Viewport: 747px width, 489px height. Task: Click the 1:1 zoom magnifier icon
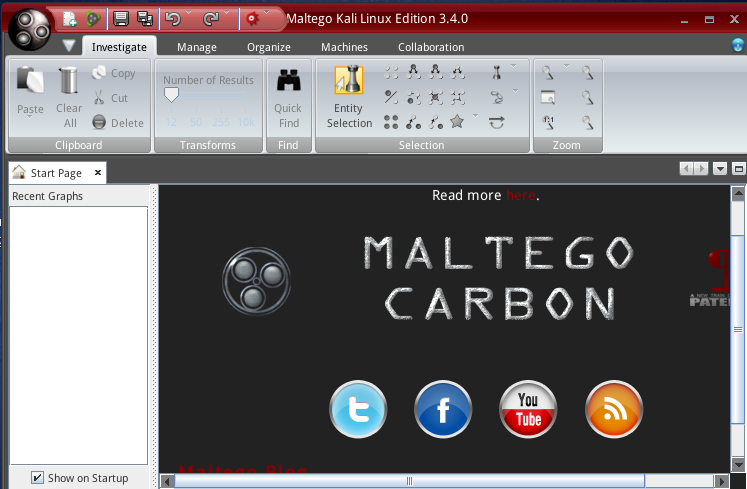pos(548,122)
